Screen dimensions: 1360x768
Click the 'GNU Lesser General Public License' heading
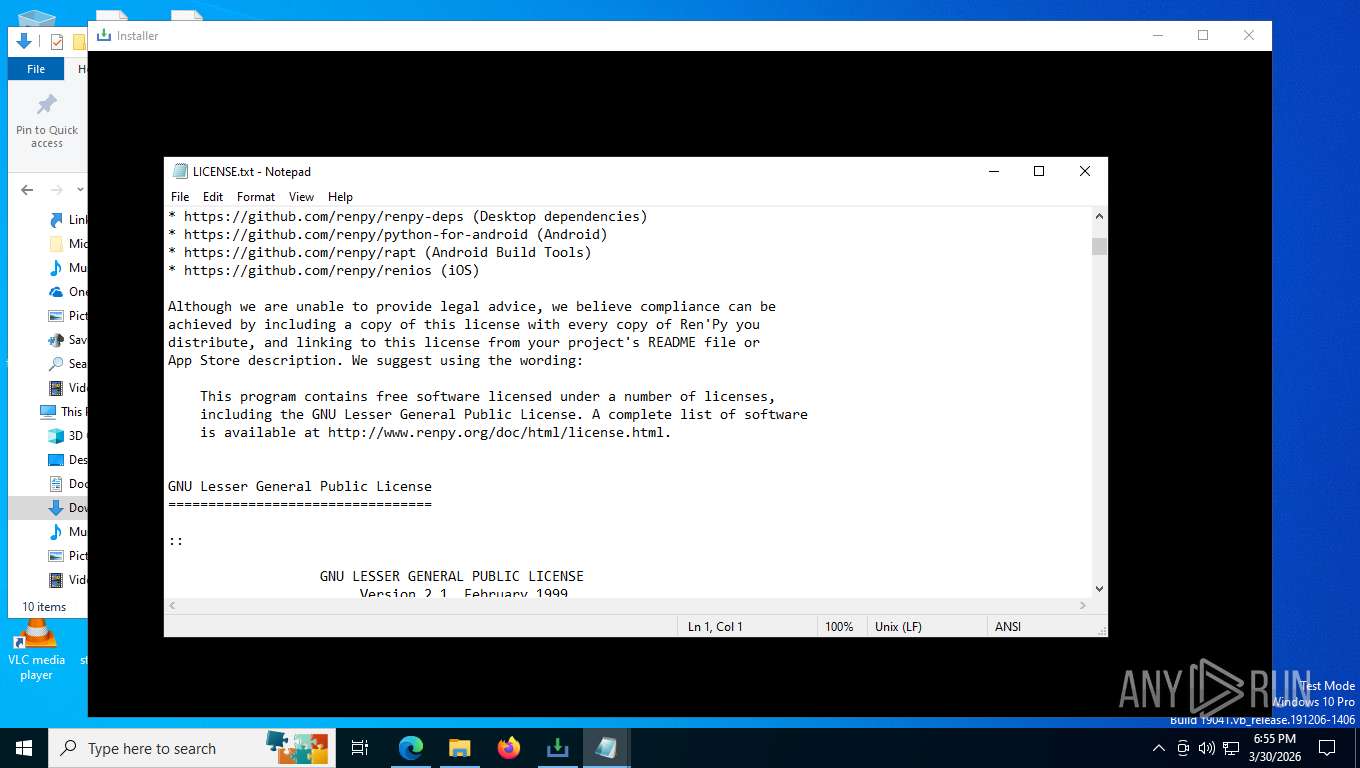pos(300,486)
